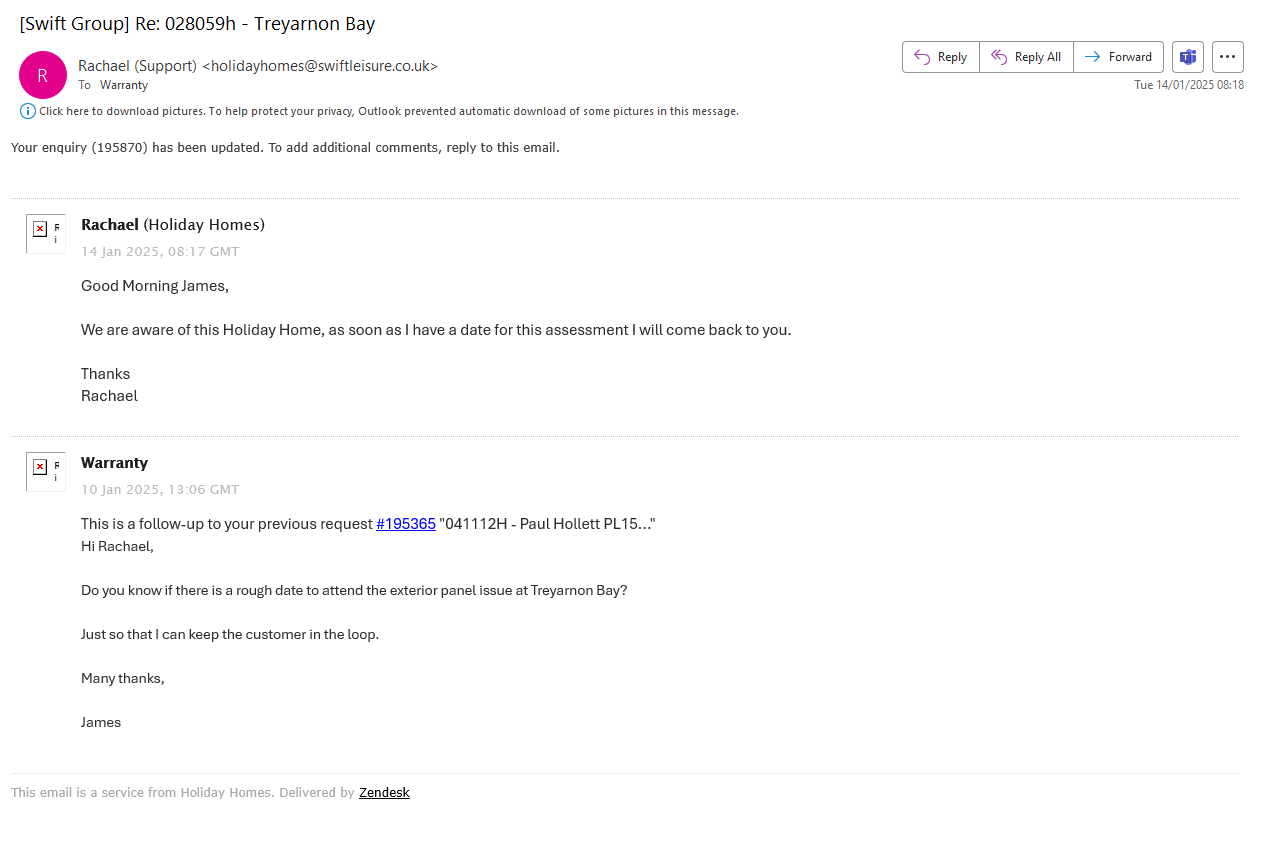1270x843 pixels.
Task: Open the #195365 request link
Action: tap(405, 524)
